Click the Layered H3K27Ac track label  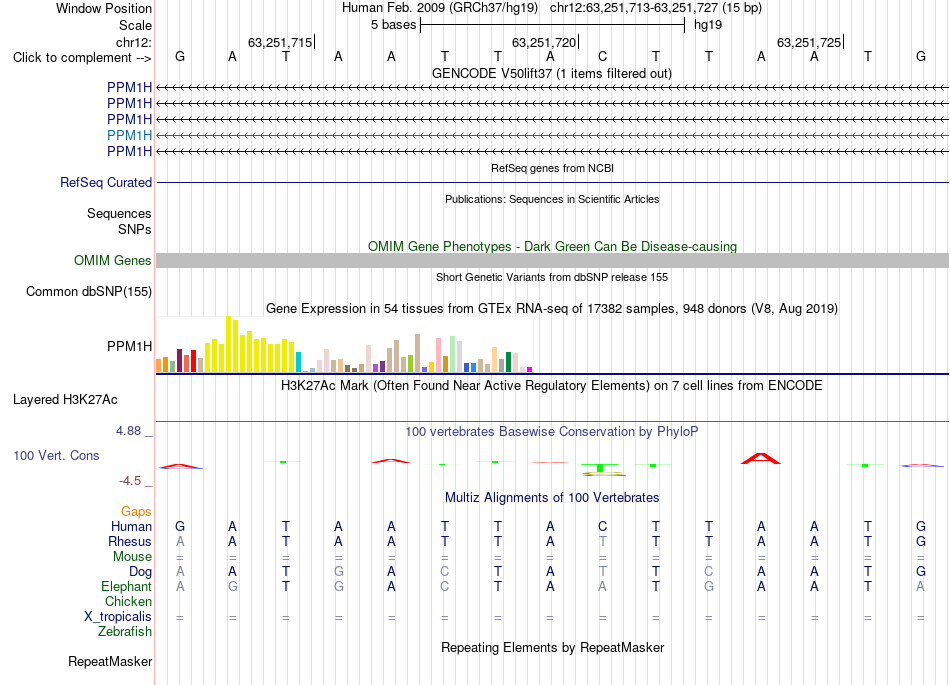(x=65, y=400)
